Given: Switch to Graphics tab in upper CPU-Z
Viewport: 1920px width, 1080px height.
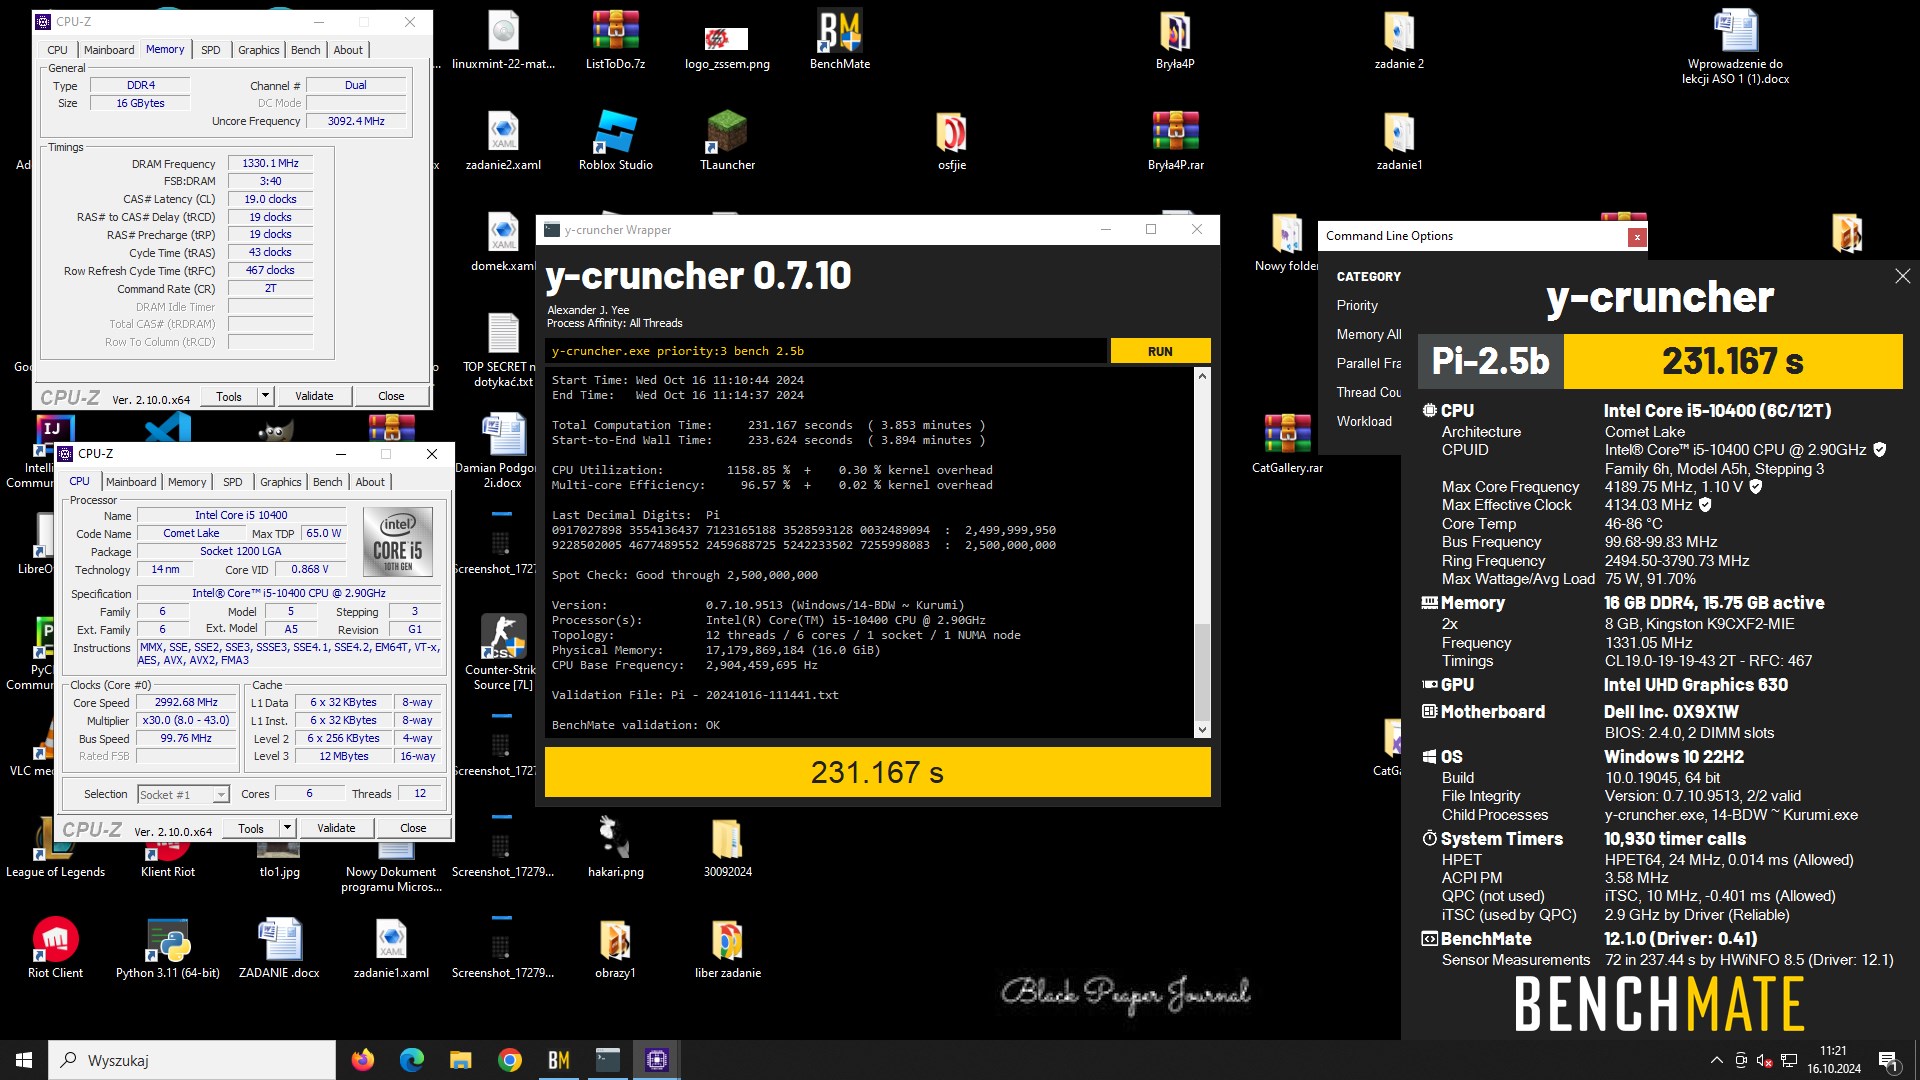Looking at the screenshot, I should click(x=258, y=50).
